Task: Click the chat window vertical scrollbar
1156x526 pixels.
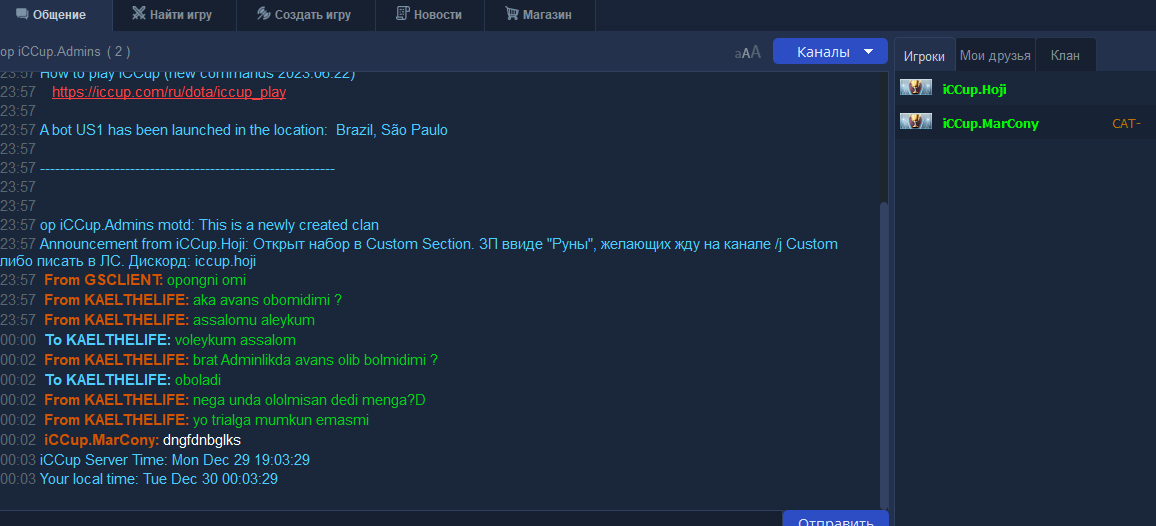Action: [883, 350]
